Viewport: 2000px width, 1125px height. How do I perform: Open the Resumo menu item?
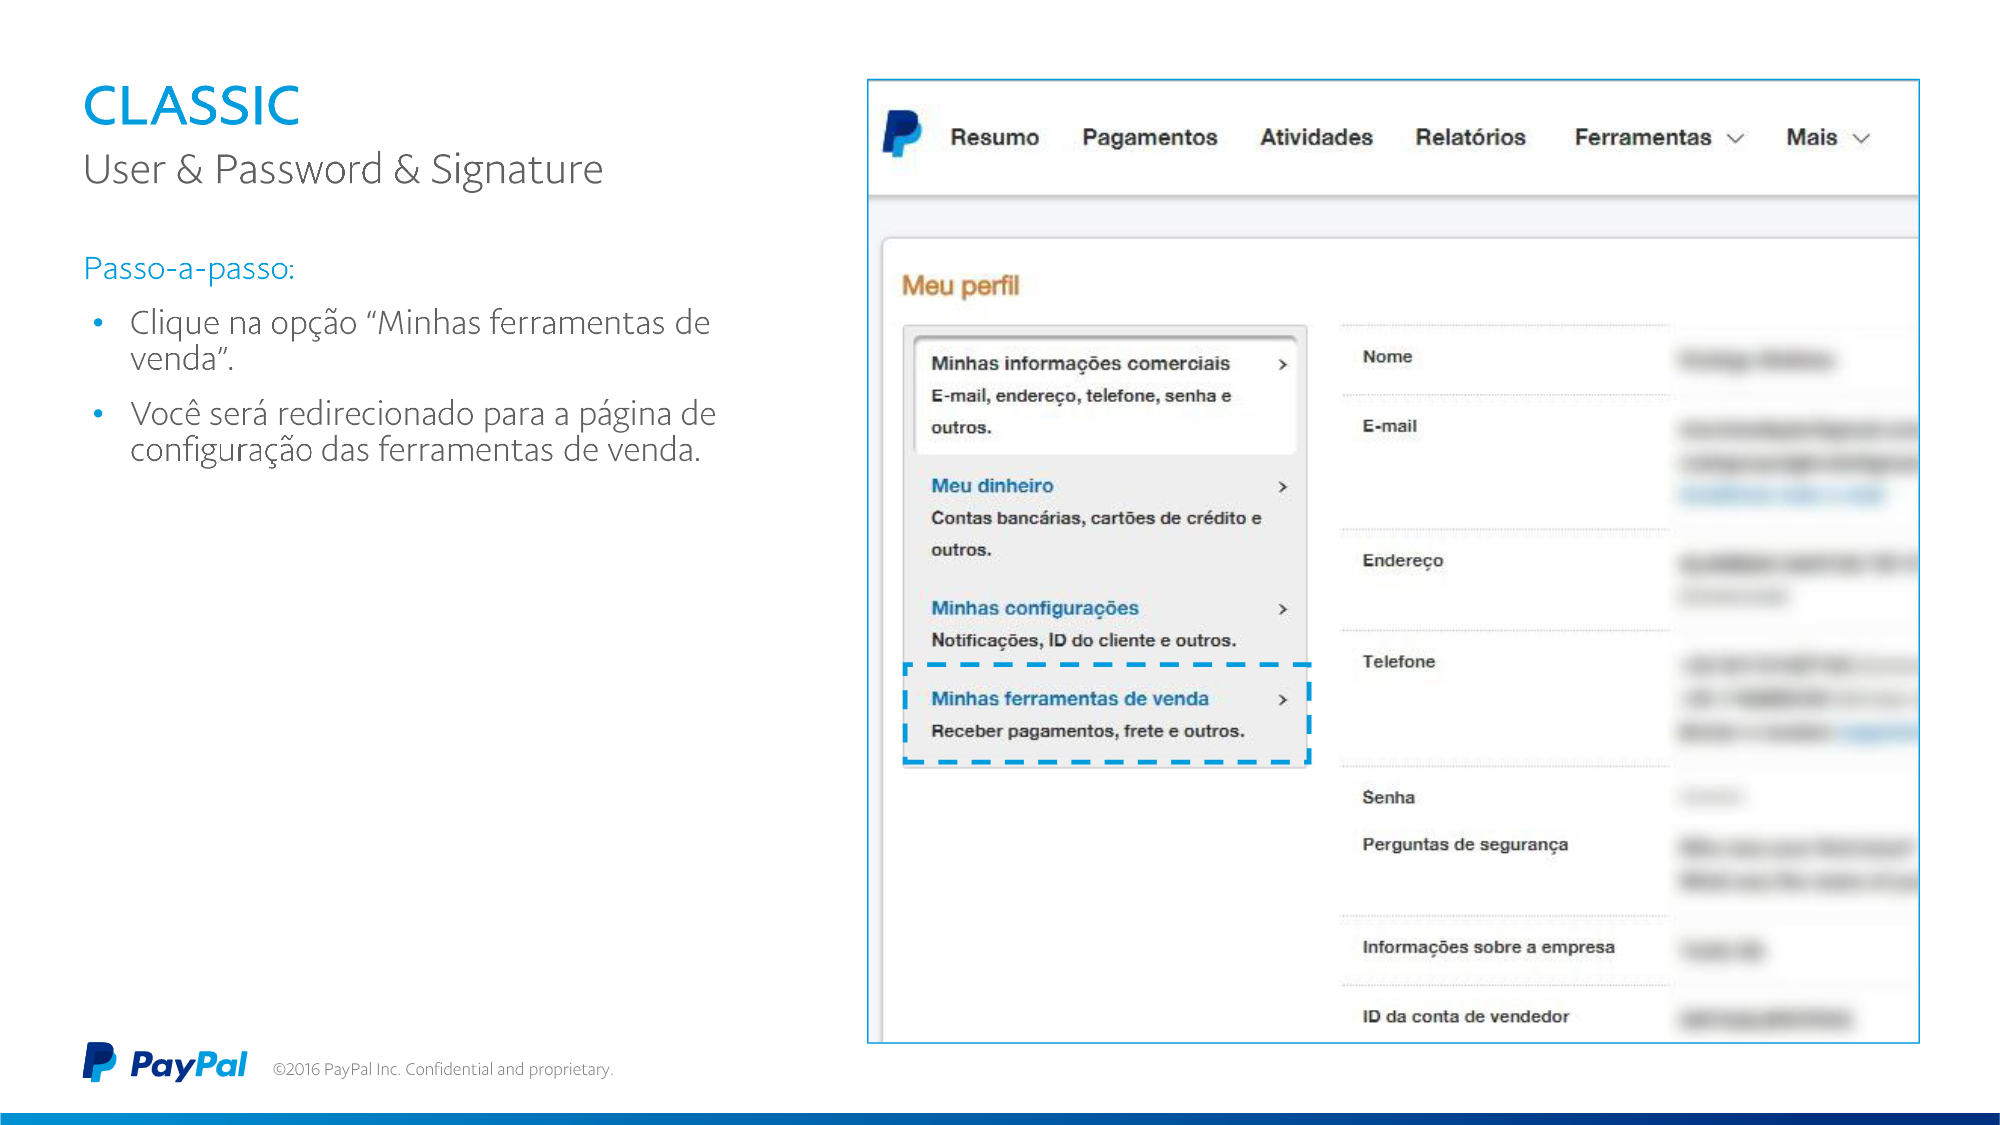click(x=994, y=137)
